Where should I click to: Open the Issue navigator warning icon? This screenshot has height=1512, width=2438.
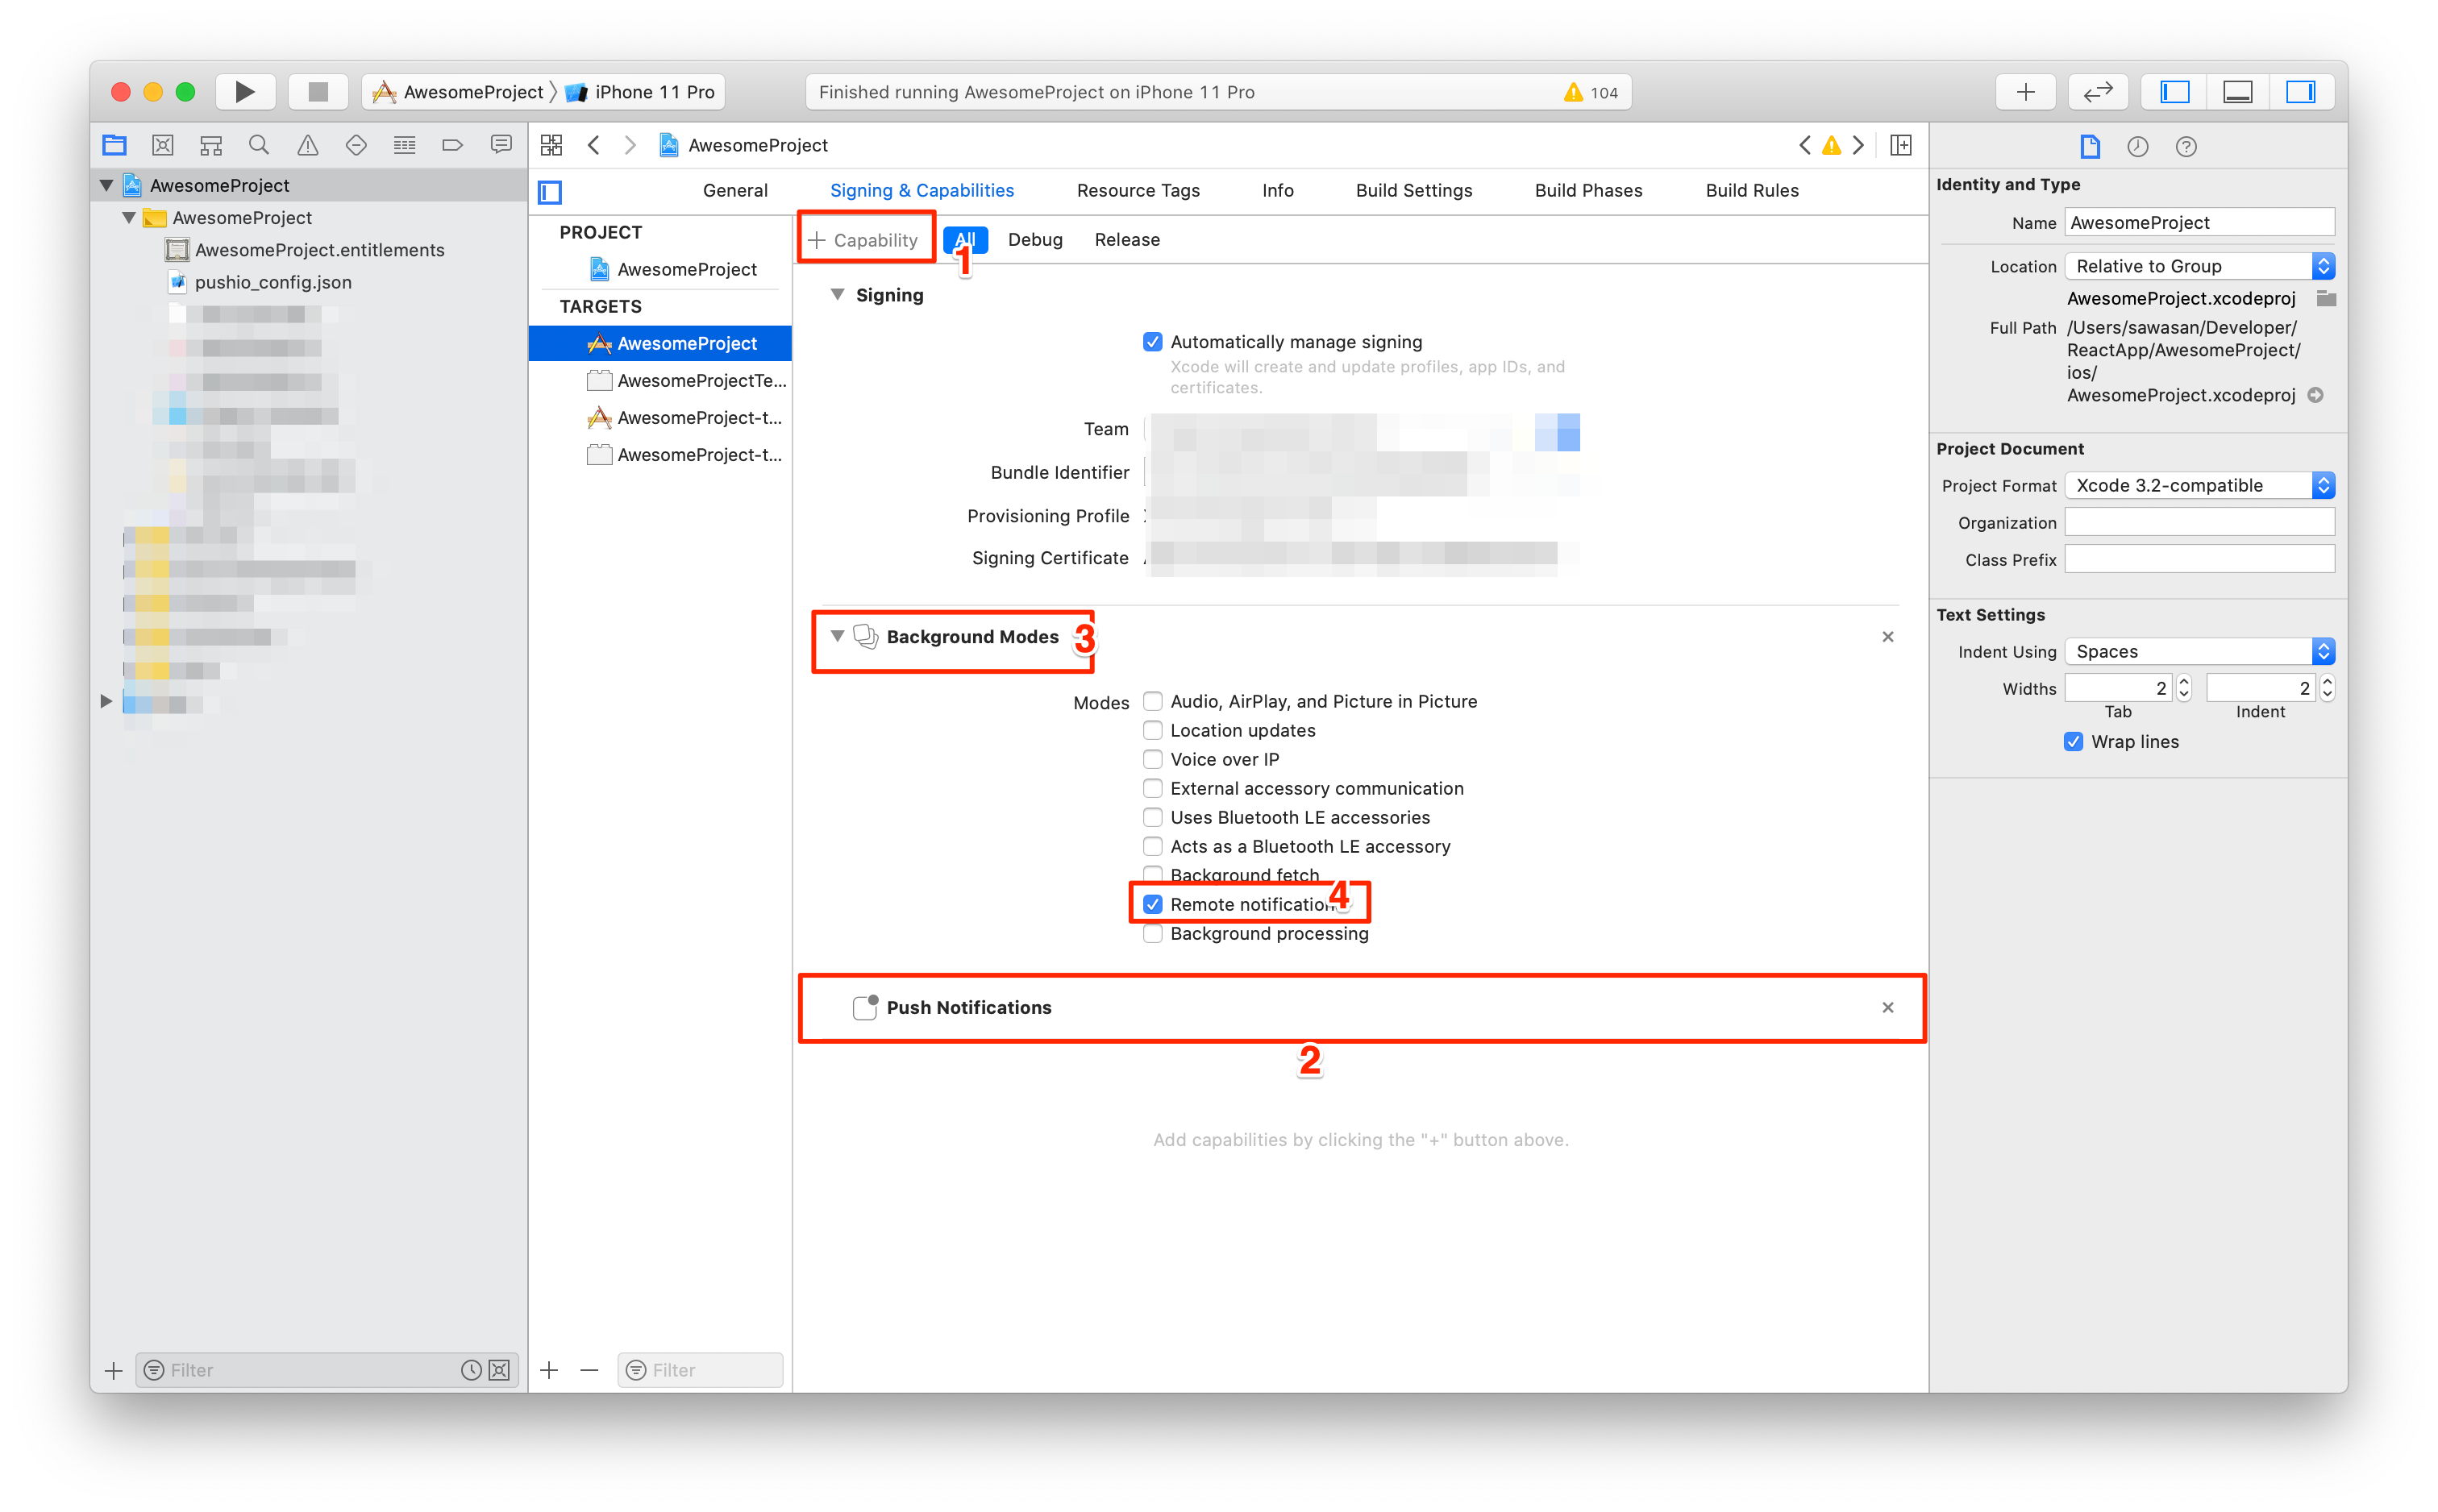307,146
